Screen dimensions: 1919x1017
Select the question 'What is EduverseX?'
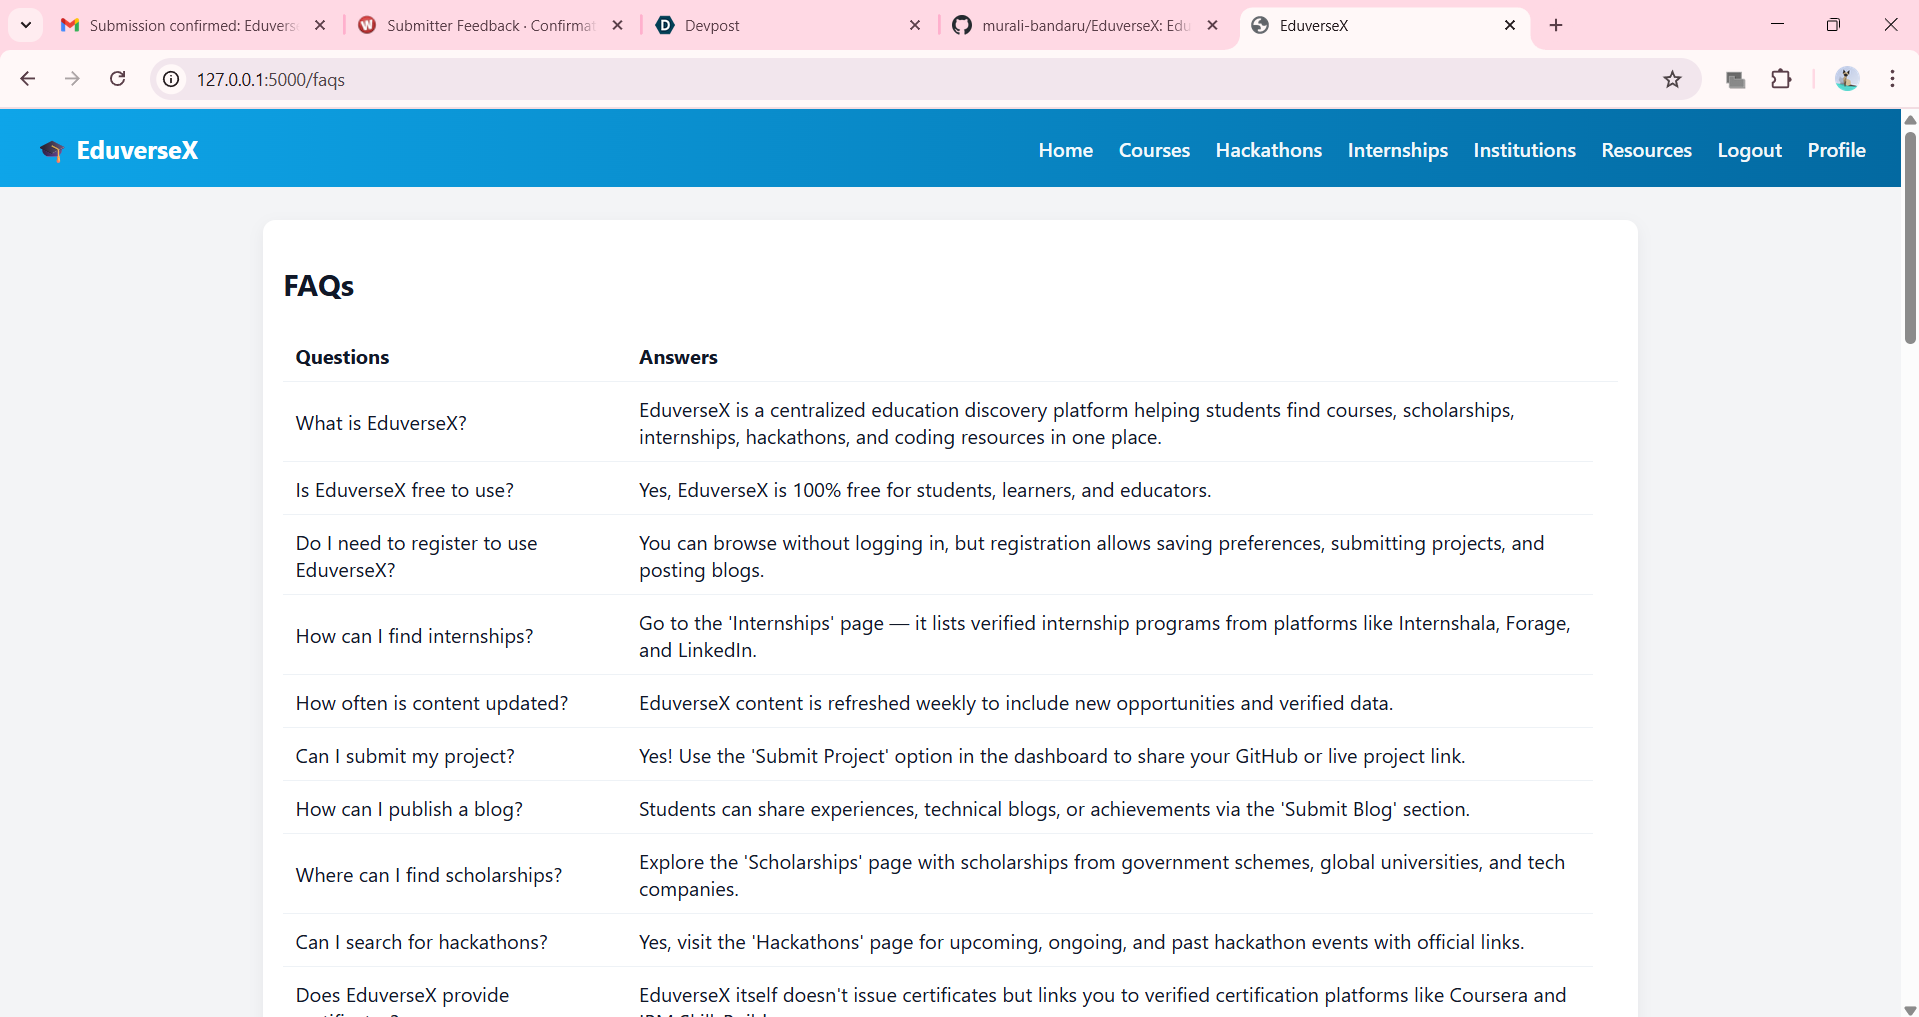[381, 423]
